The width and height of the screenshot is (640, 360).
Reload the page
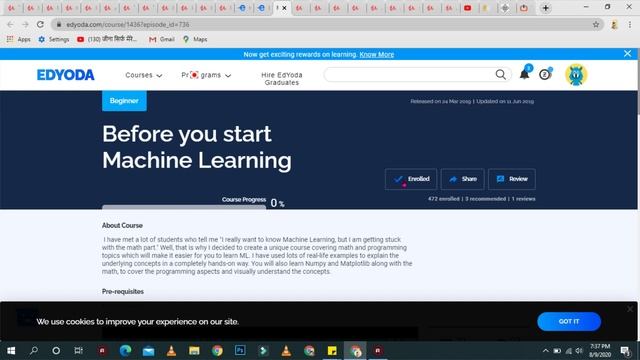click(40, 24)
